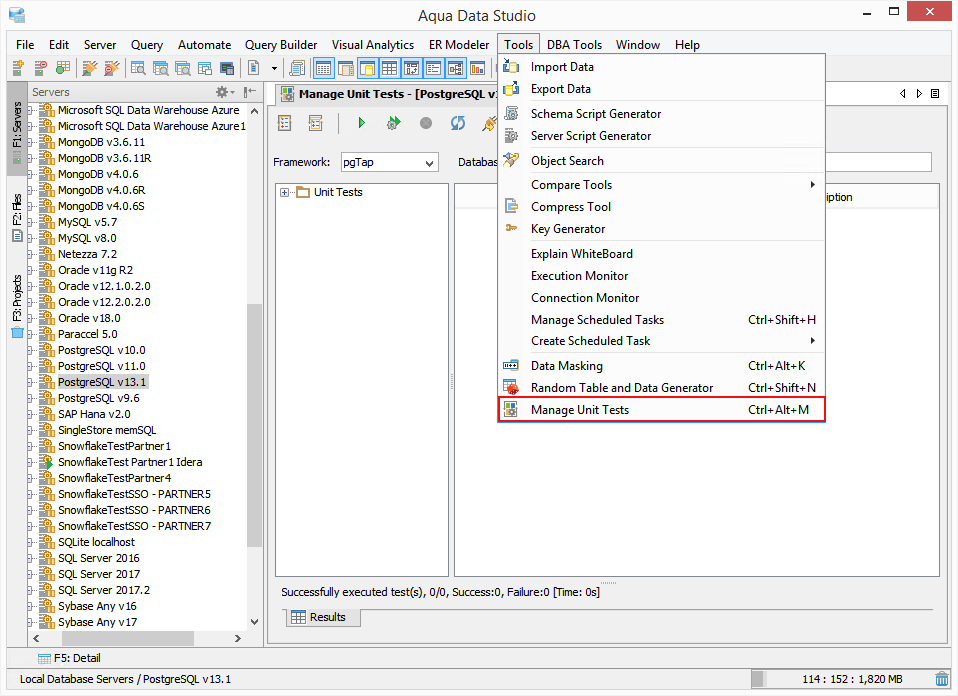
Task: Run tests with the green play button
Action: tap(362, 123)
